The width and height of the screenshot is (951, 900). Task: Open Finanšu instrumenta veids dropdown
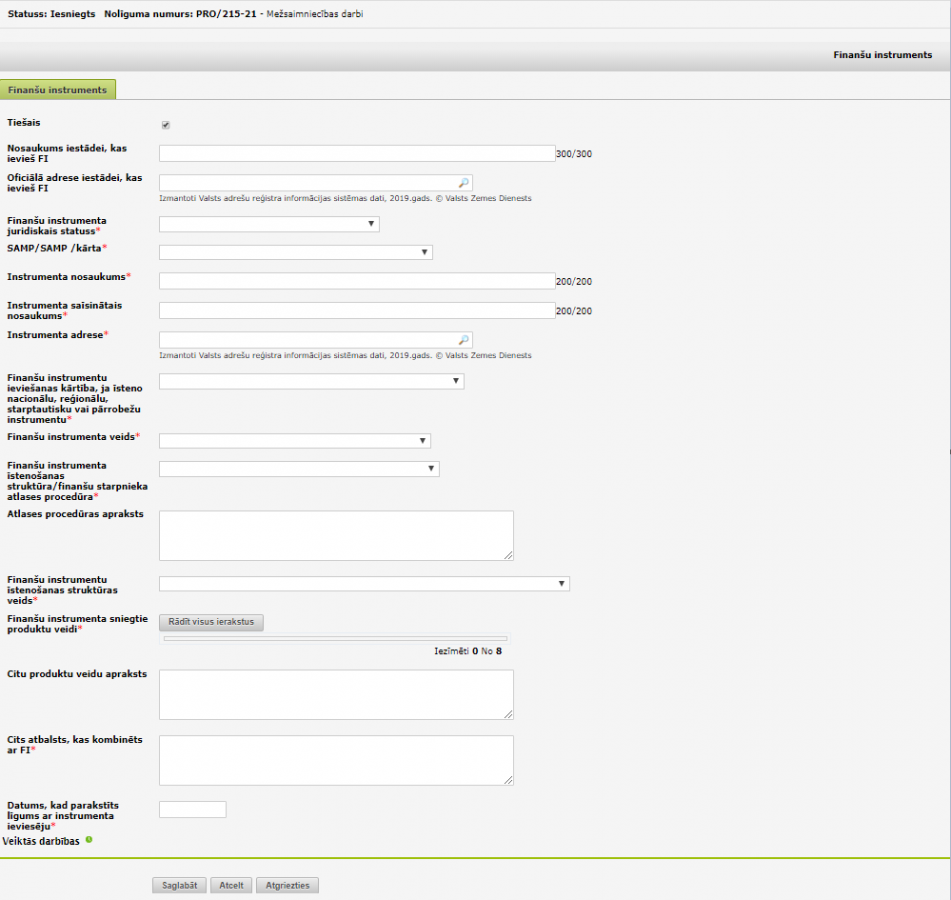point(294,441)
